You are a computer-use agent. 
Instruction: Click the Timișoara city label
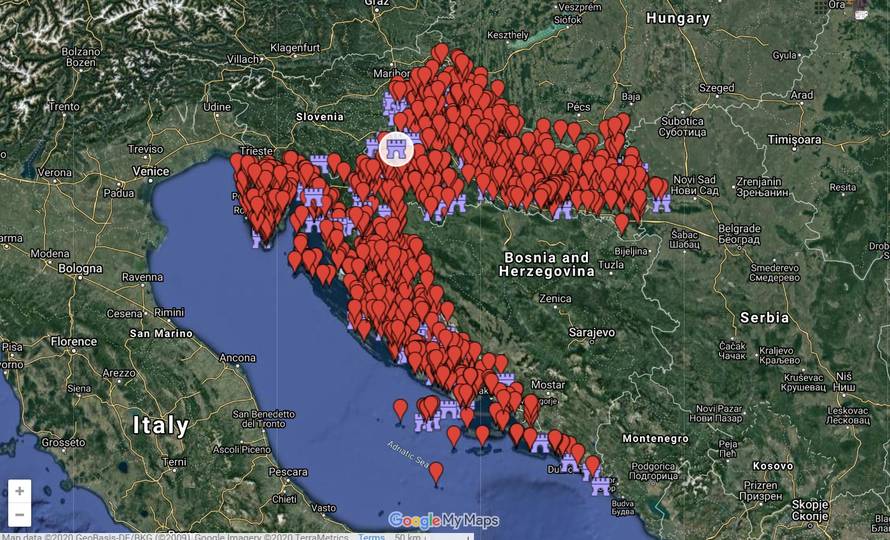click(x=794, y=139)
